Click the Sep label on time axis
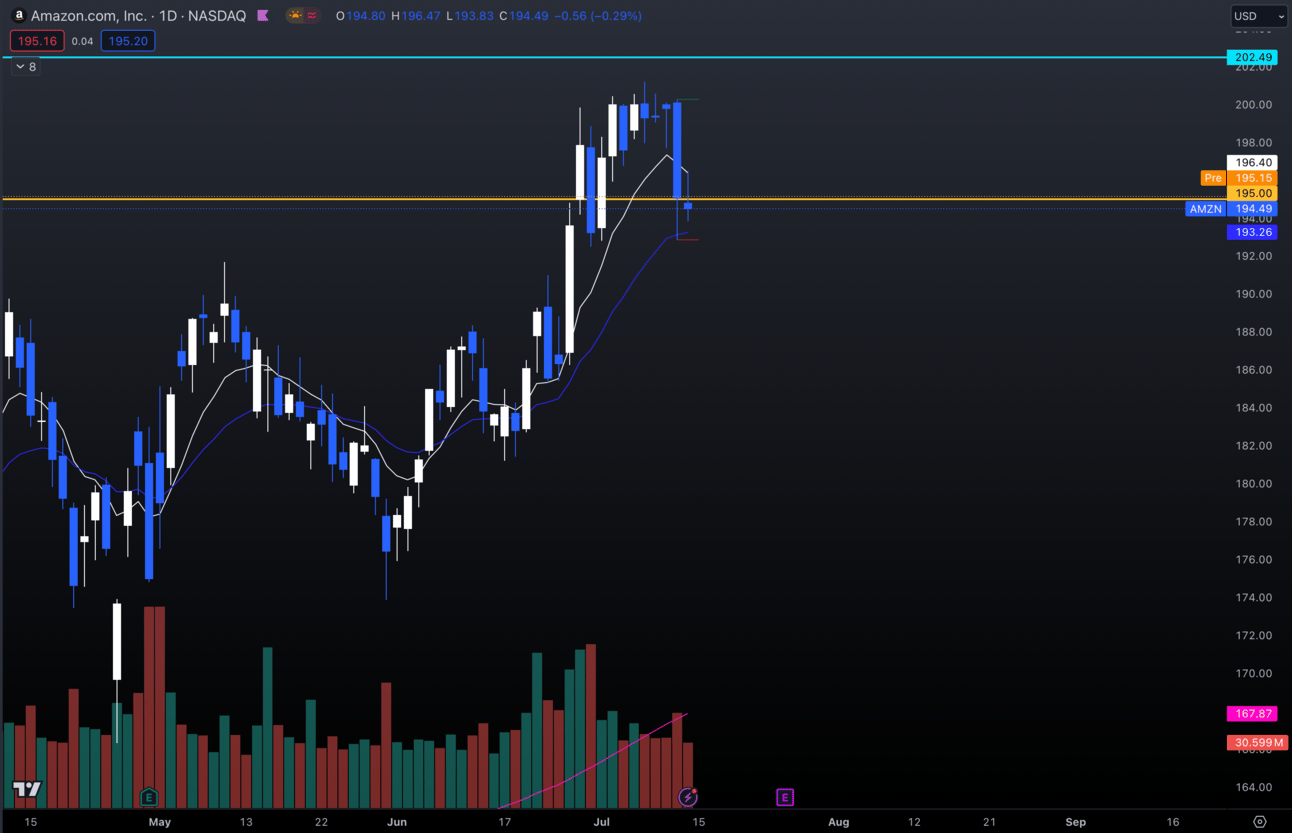This screenshot has height=833, width=1292. (x=1075, y=822)
